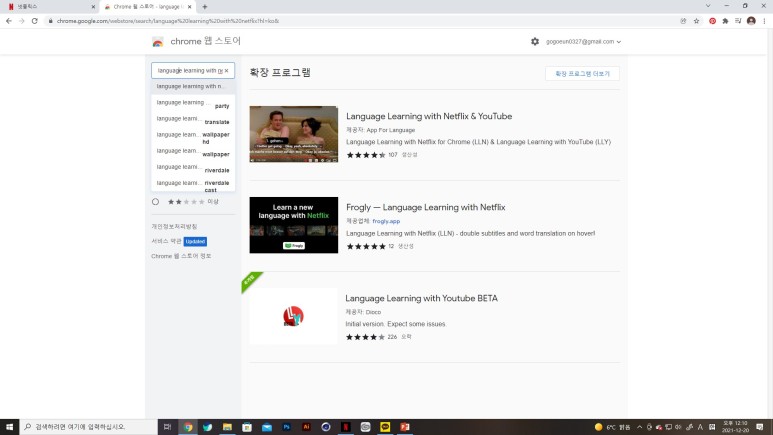Image resolution: width=773 pixels, height=435 pixels.
Task: Open File Explorer from the taskbar
Action: (227, 427)
